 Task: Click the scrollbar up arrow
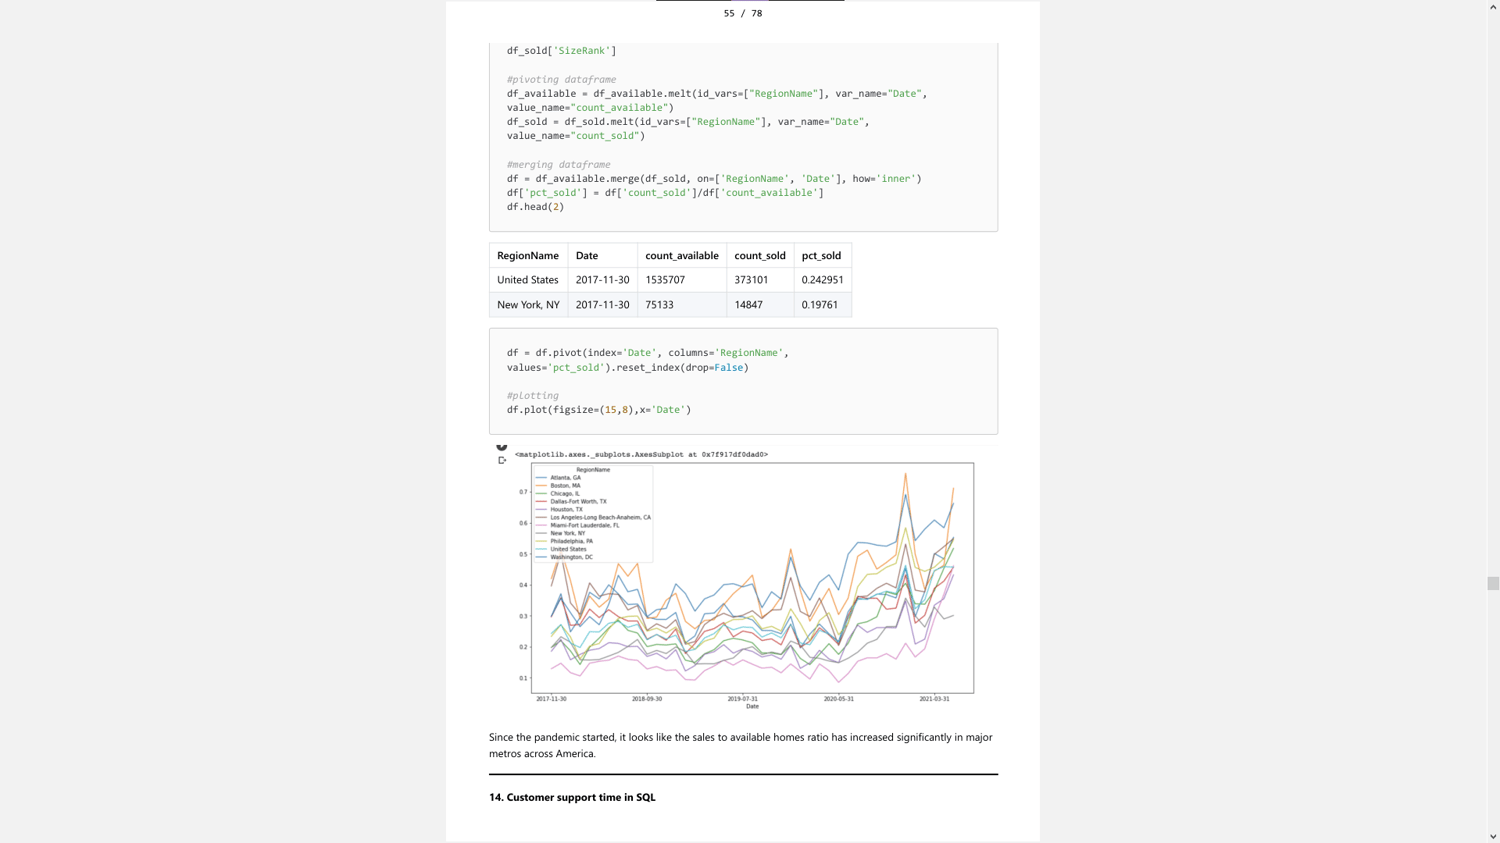click(1493, 6)
